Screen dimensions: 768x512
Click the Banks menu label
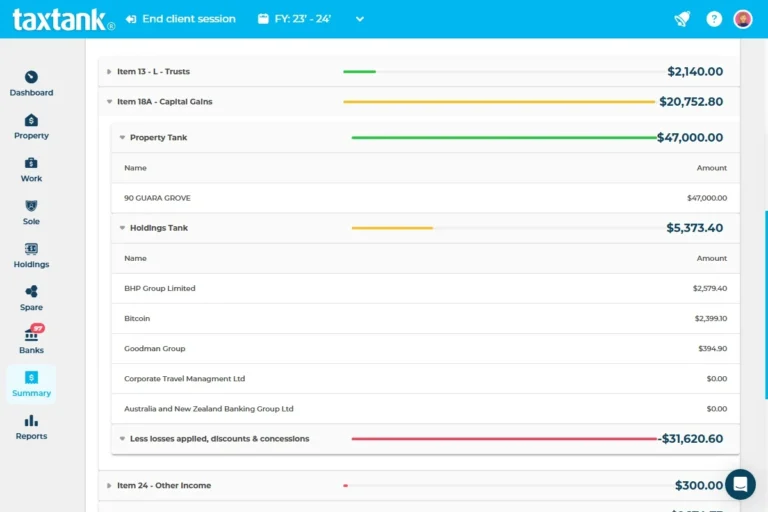coord(31,350)
